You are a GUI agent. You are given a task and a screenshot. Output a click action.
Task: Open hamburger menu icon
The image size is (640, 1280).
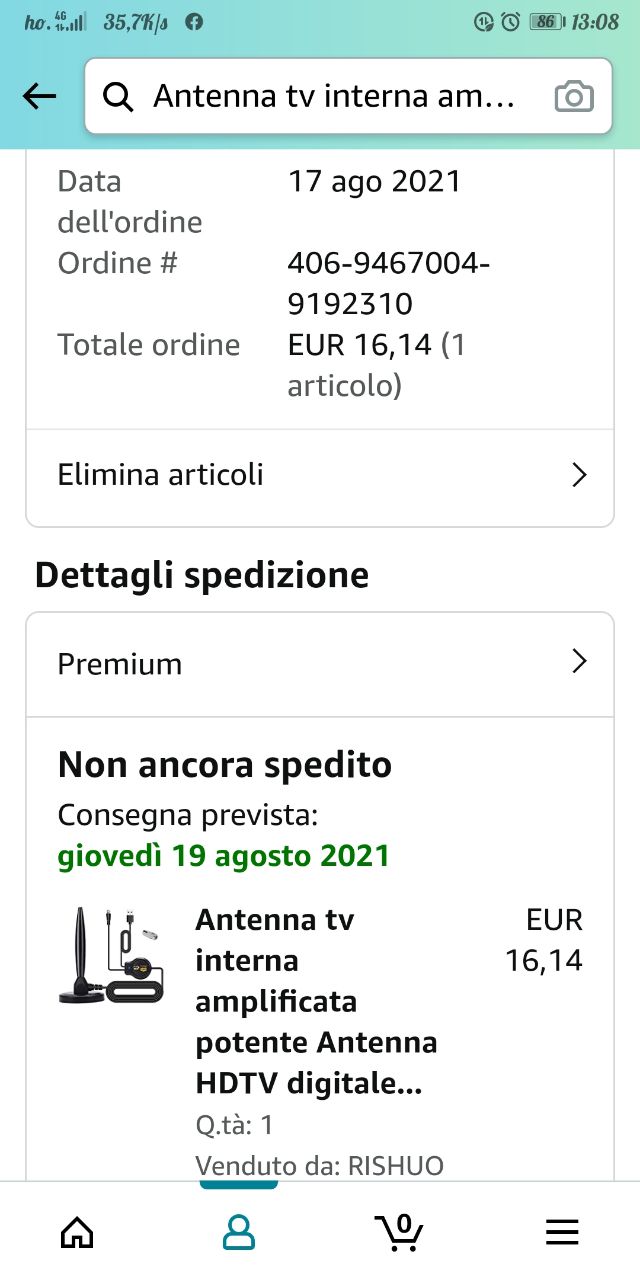click(x=562, y=1232)
